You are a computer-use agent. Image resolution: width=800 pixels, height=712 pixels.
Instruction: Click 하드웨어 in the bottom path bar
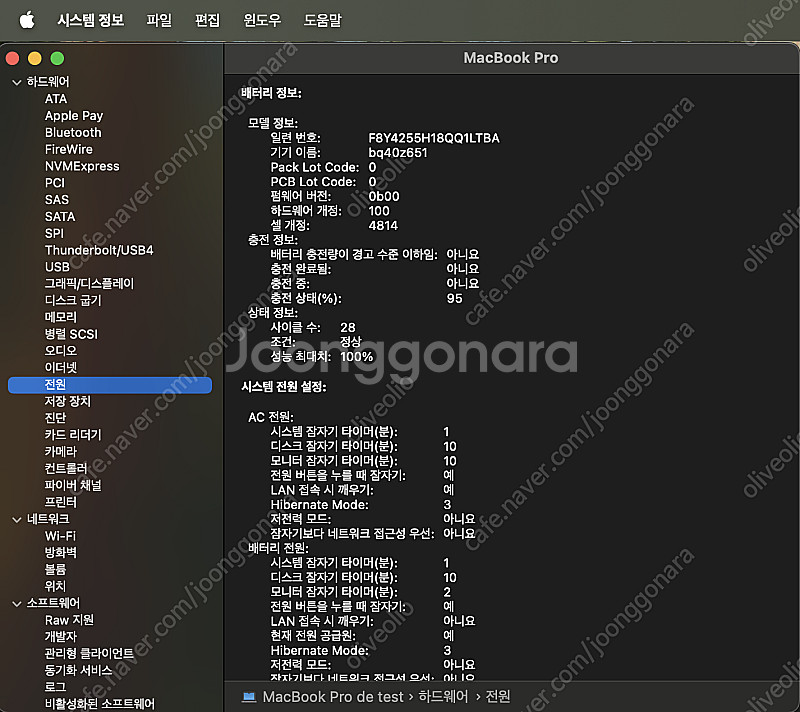point(443,697)
